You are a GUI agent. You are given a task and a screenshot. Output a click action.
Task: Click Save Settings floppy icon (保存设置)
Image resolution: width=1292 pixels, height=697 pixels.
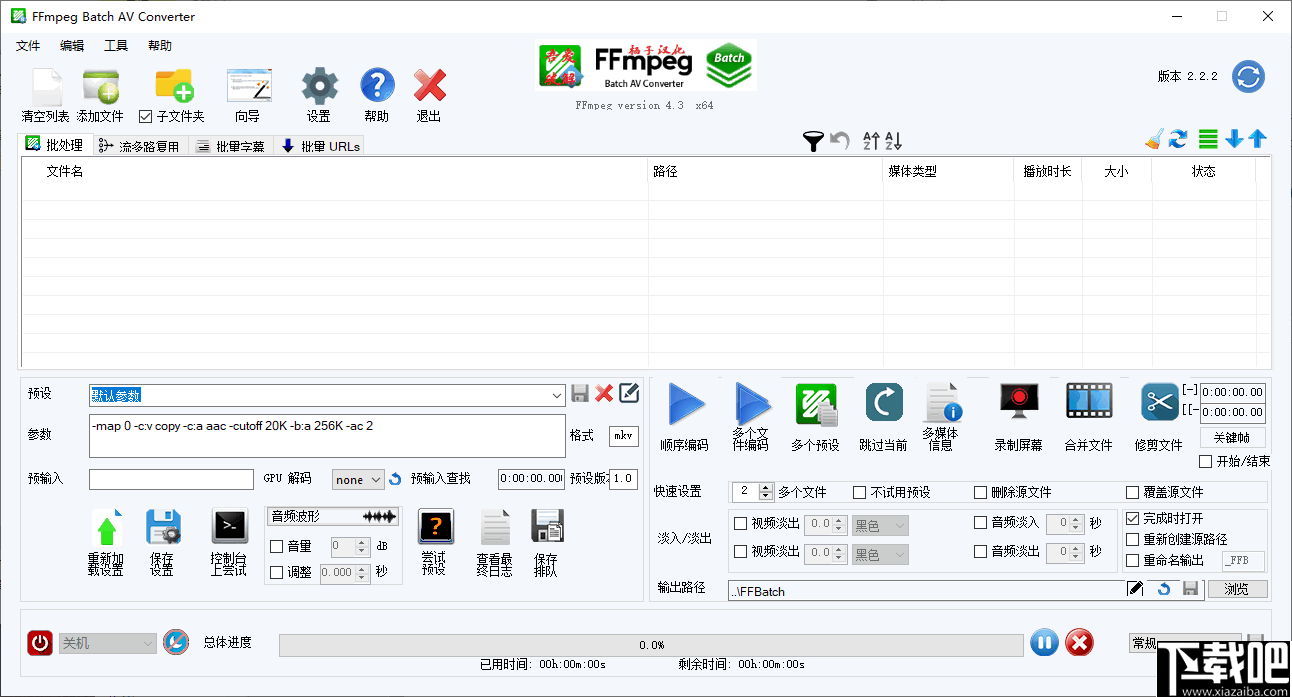tap(162, 527)
